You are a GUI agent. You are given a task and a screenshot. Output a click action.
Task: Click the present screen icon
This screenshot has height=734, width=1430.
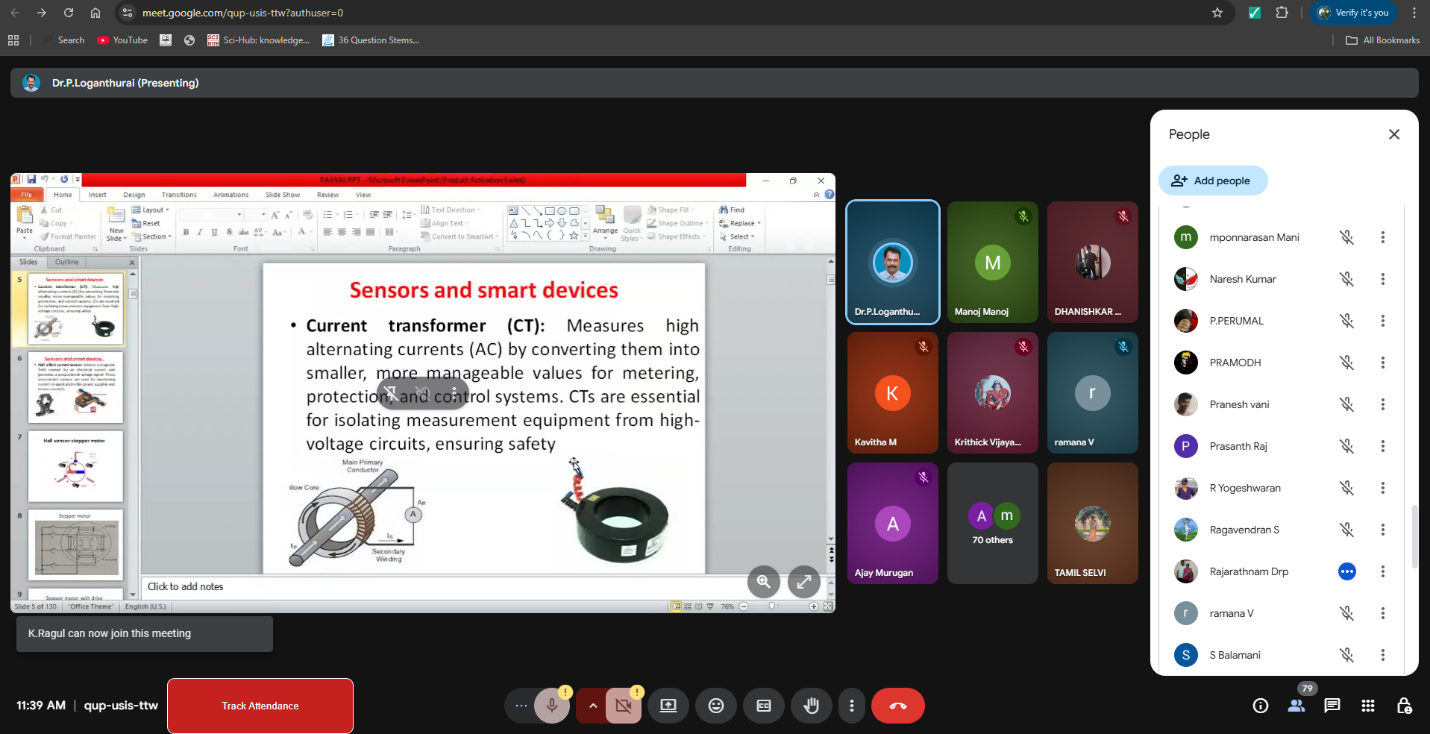(x=668, y=706)
